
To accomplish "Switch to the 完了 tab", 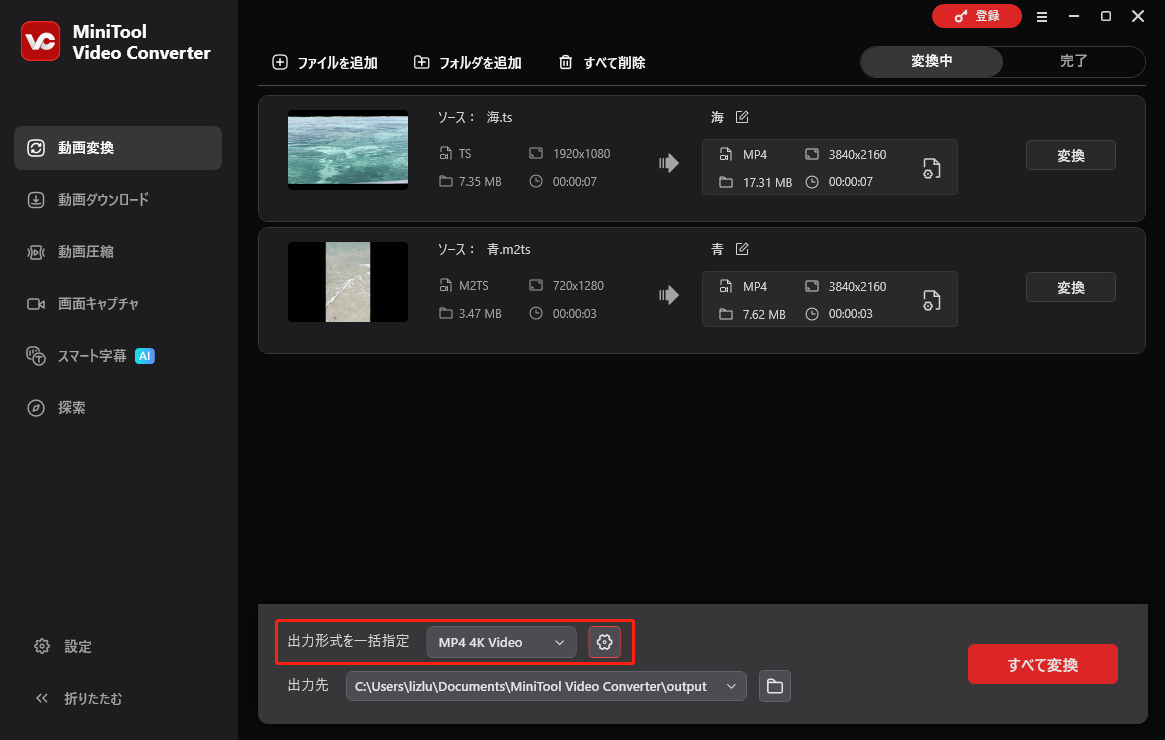I will pyautogui.click(x=1073, y=61).
